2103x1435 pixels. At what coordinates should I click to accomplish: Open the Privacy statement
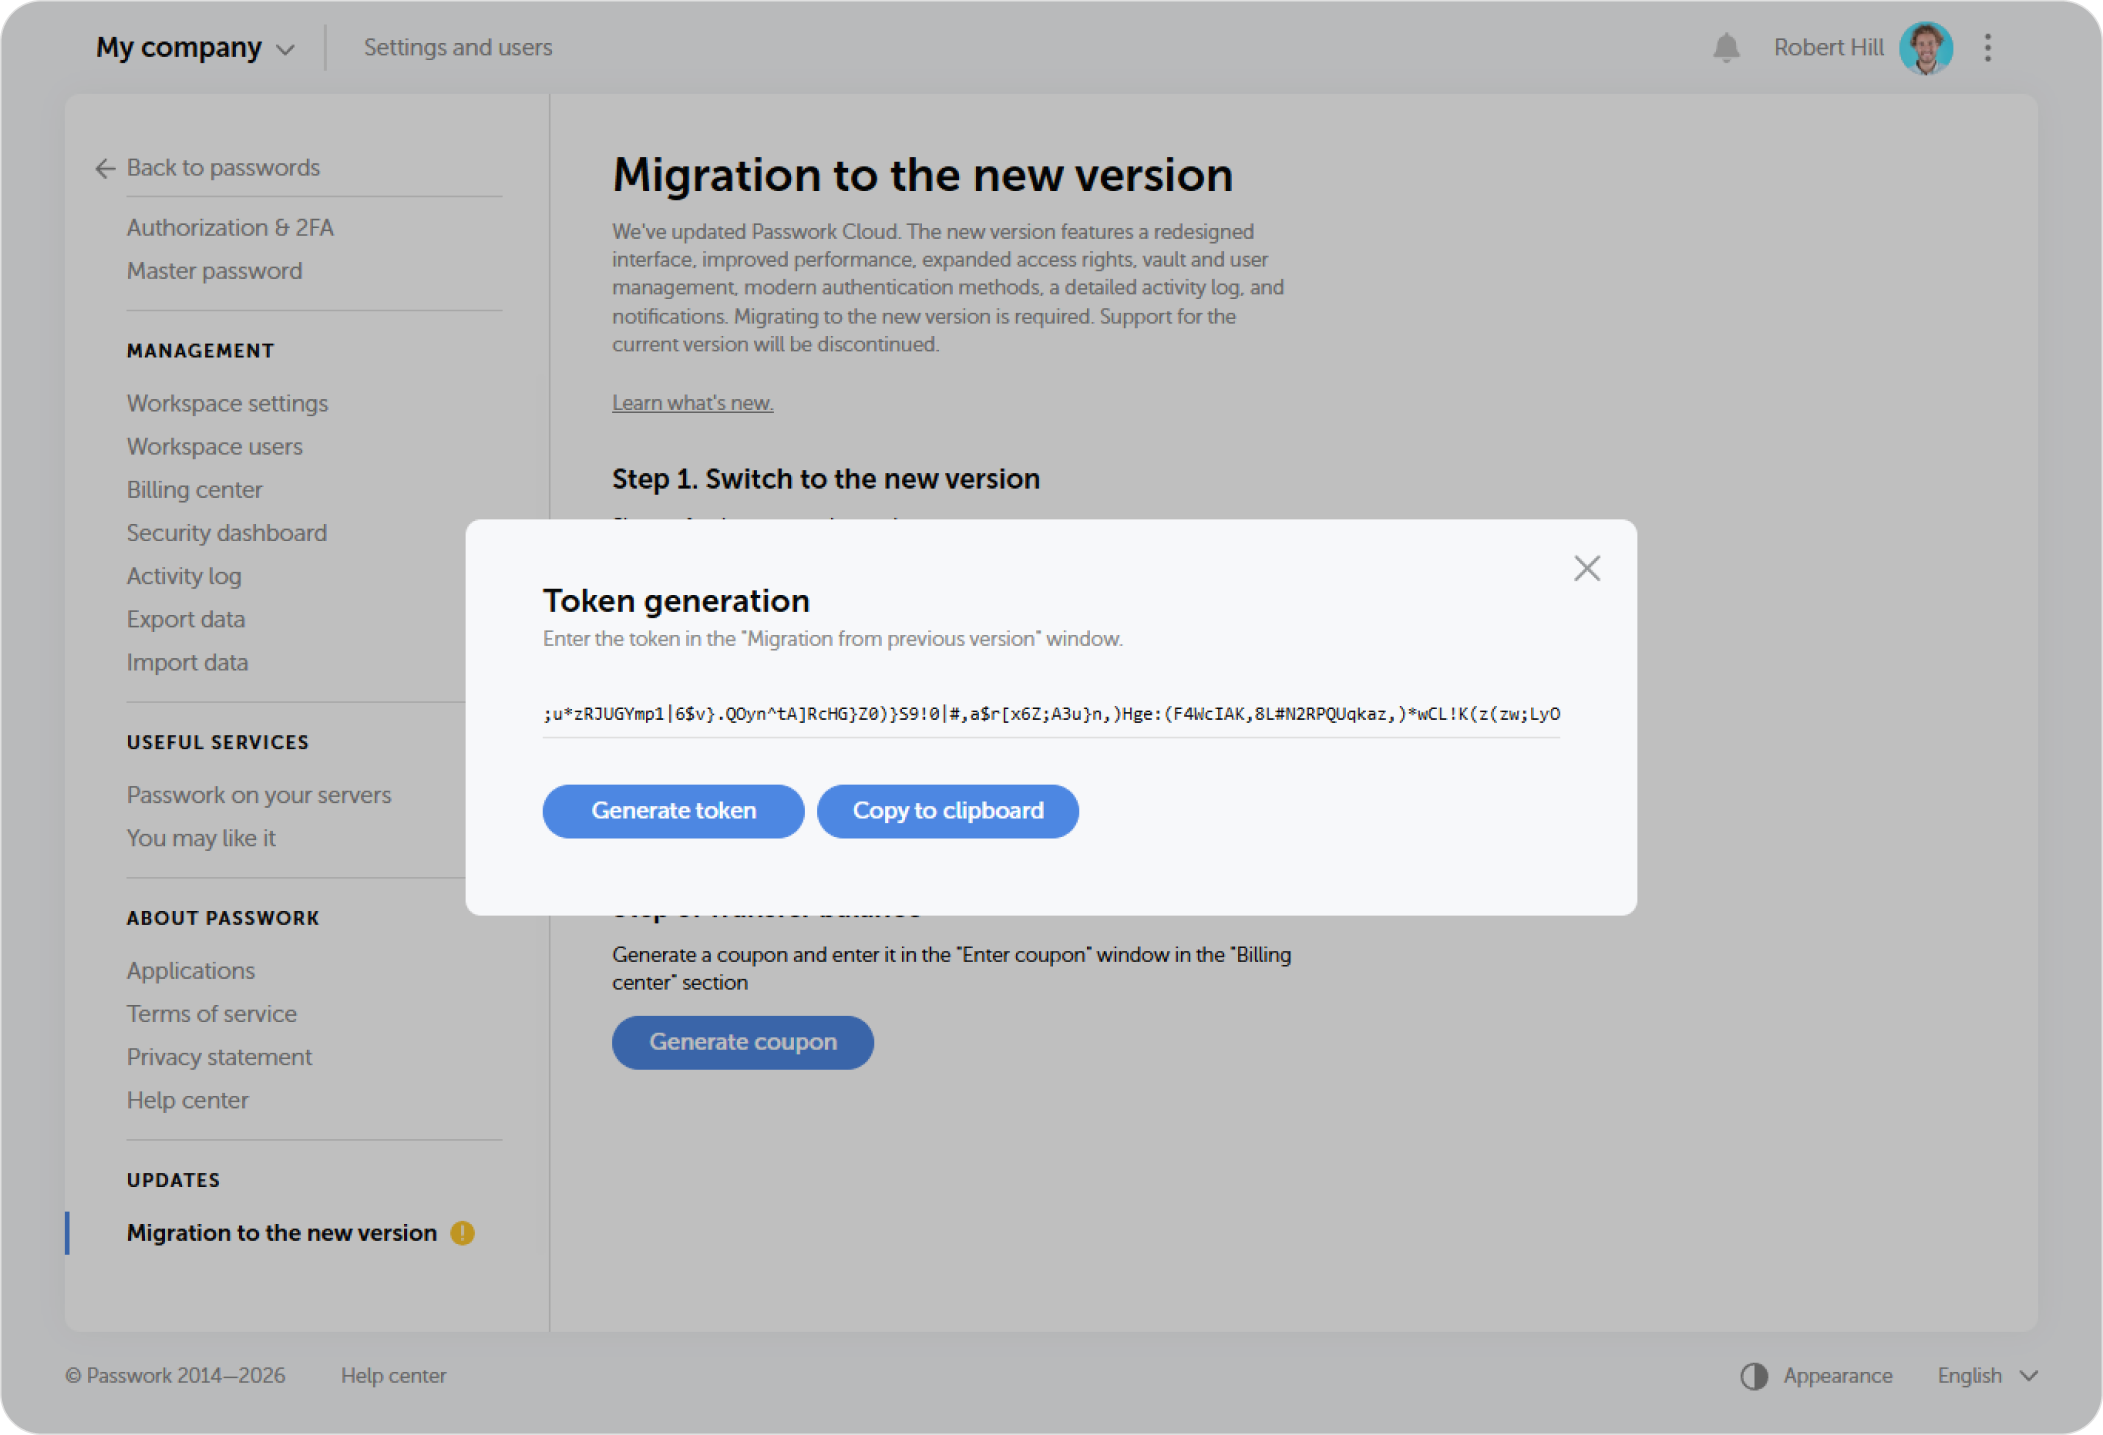point(219,1056)
